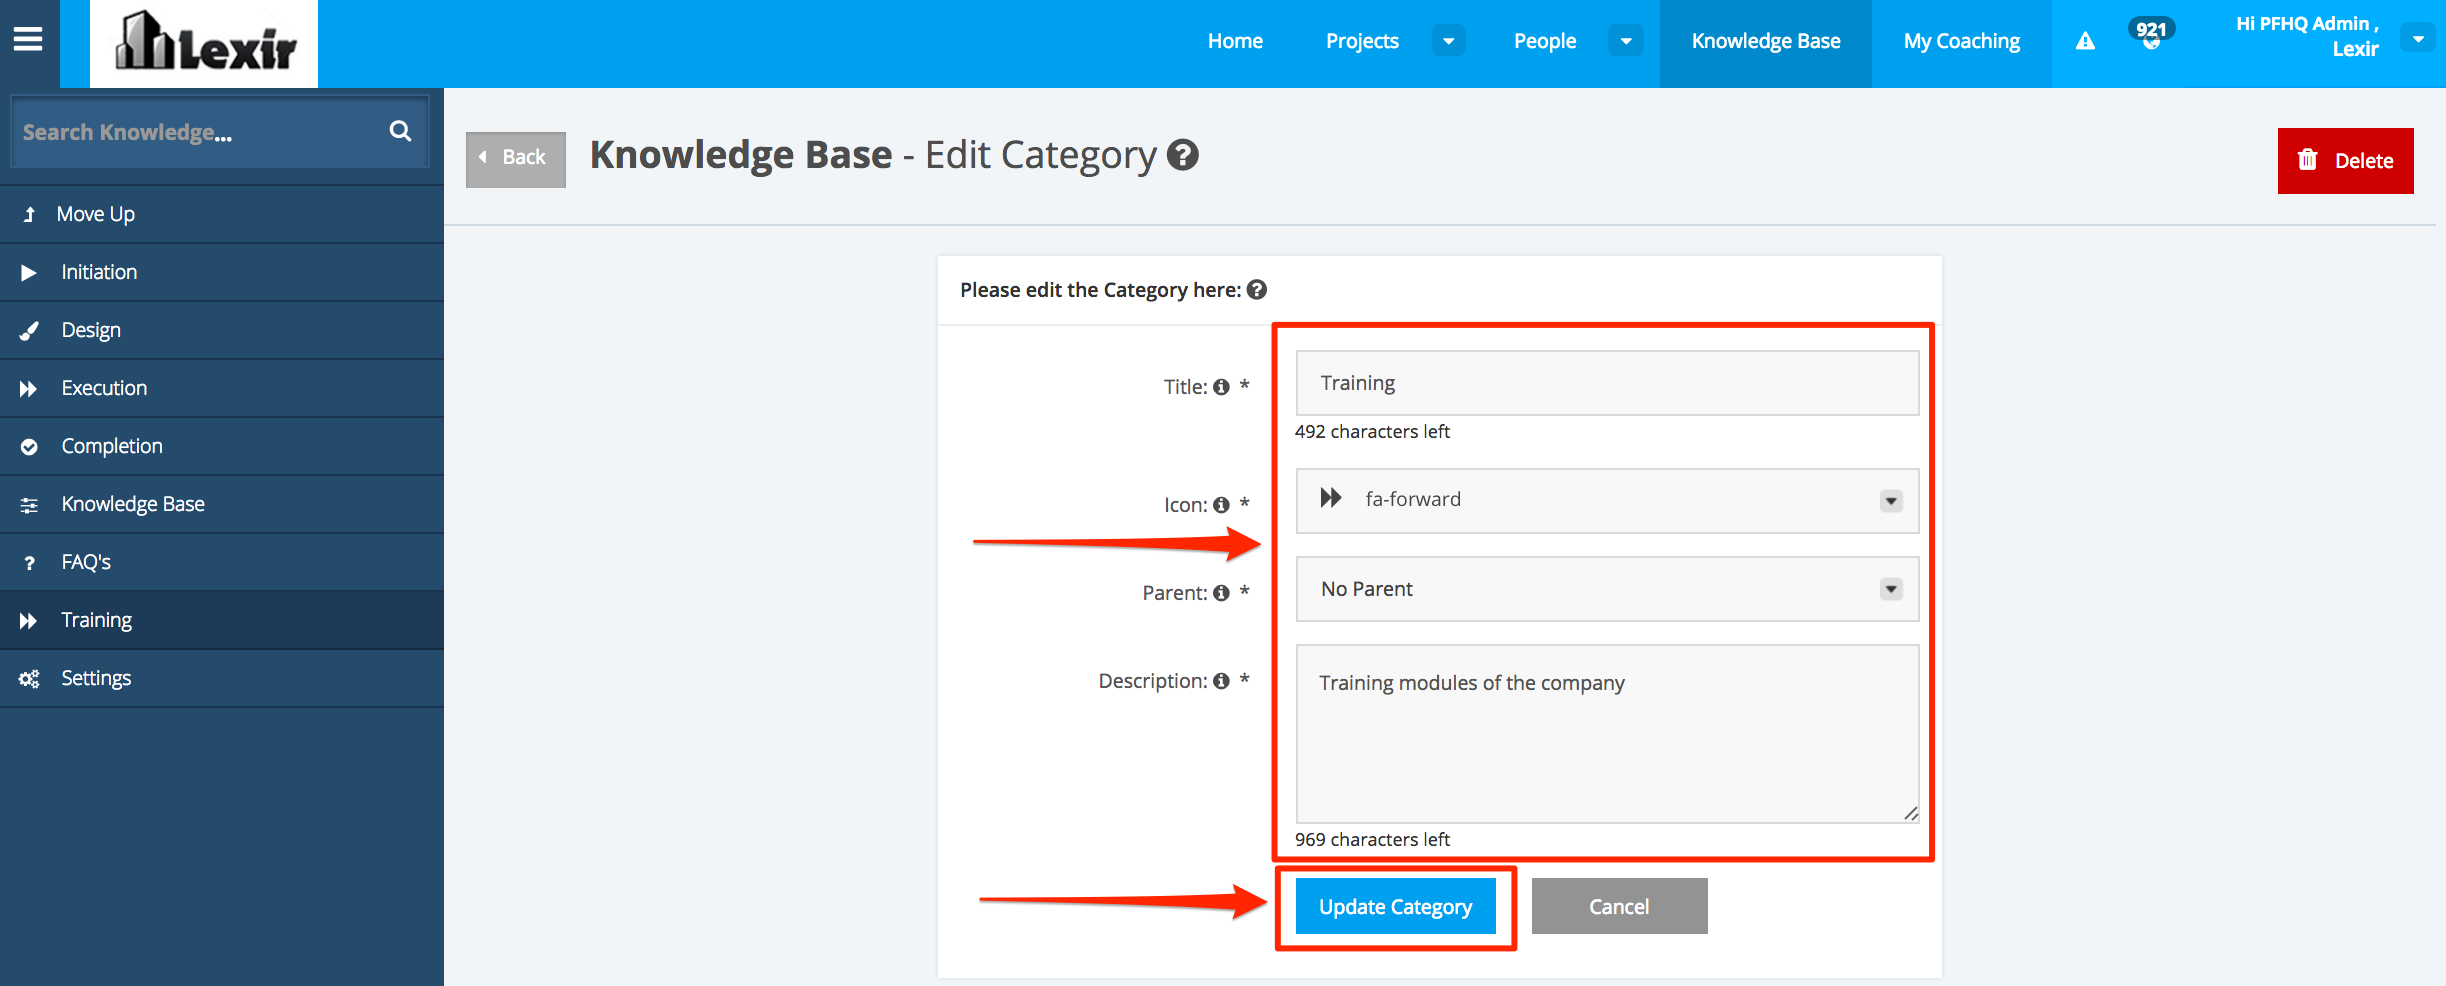Open My Coaching in top navigation

coord(1962,41)
